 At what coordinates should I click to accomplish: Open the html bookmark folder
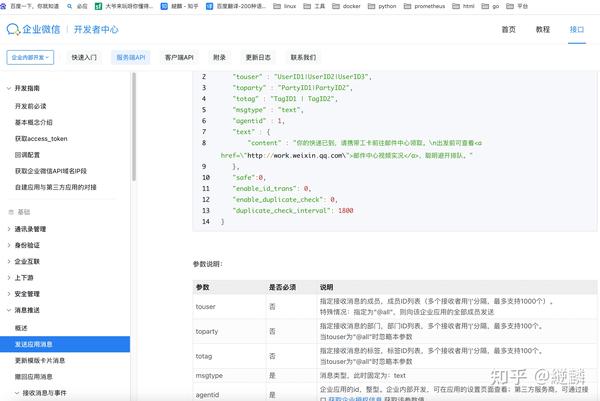463,6
